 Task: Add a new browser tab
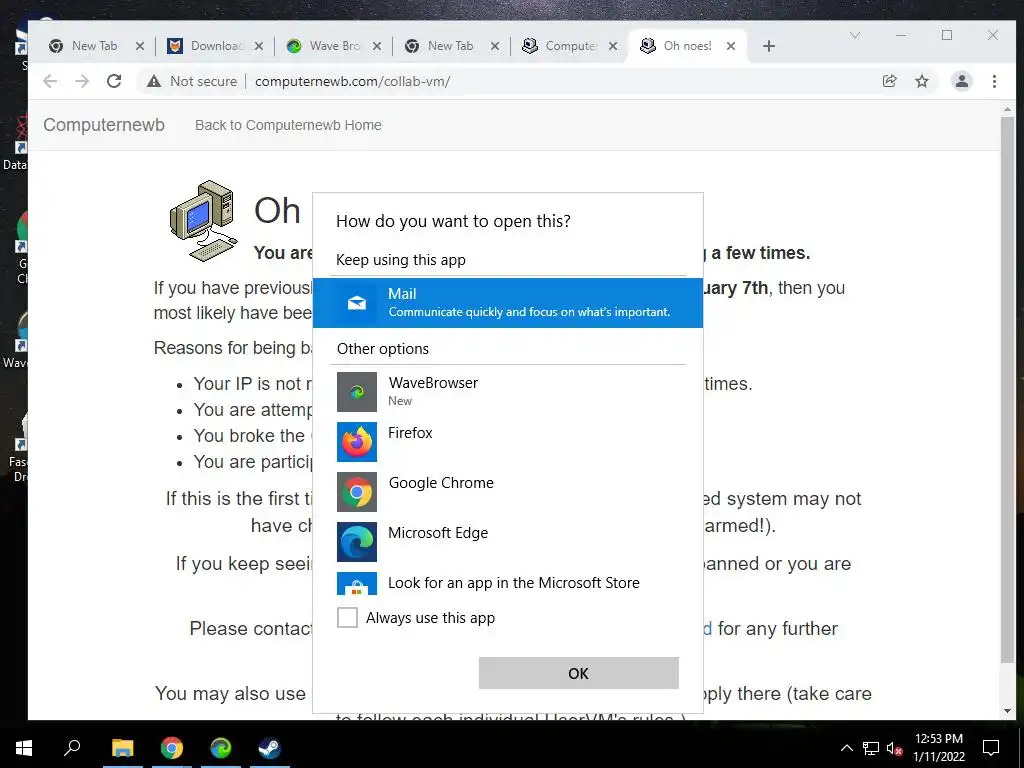(769, 46)
